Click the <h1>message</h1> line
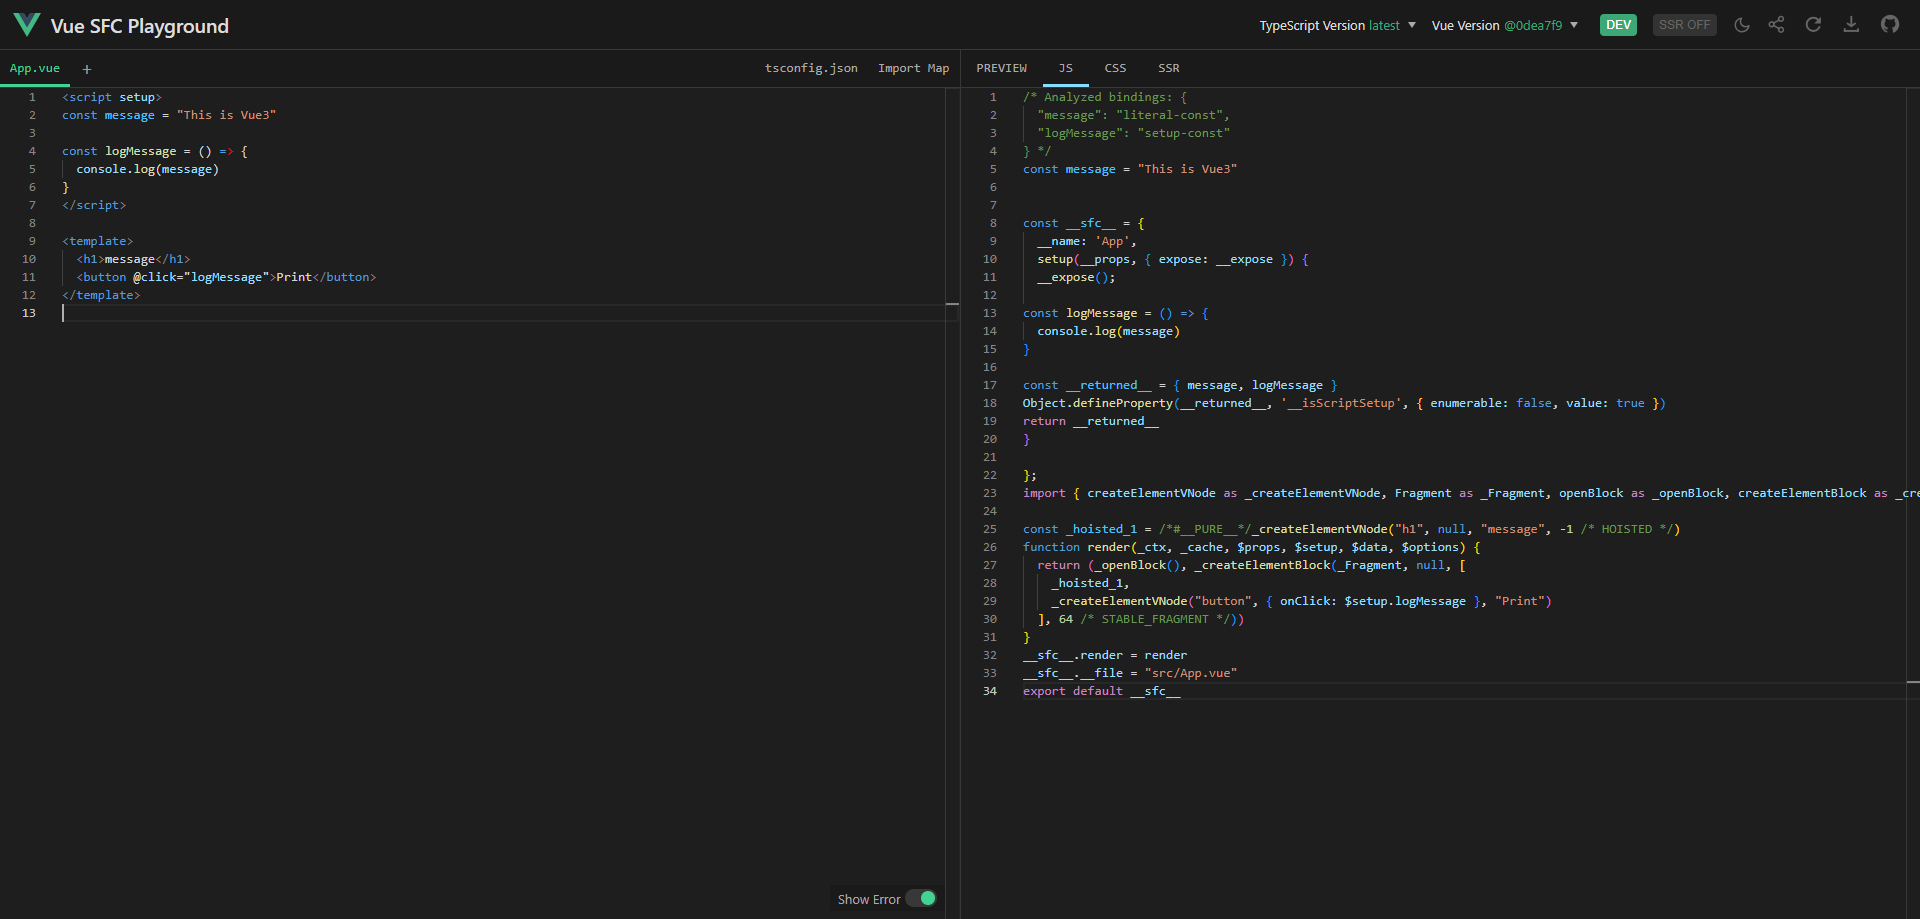This screenshot has height=919, width=1920. (133, 259)
